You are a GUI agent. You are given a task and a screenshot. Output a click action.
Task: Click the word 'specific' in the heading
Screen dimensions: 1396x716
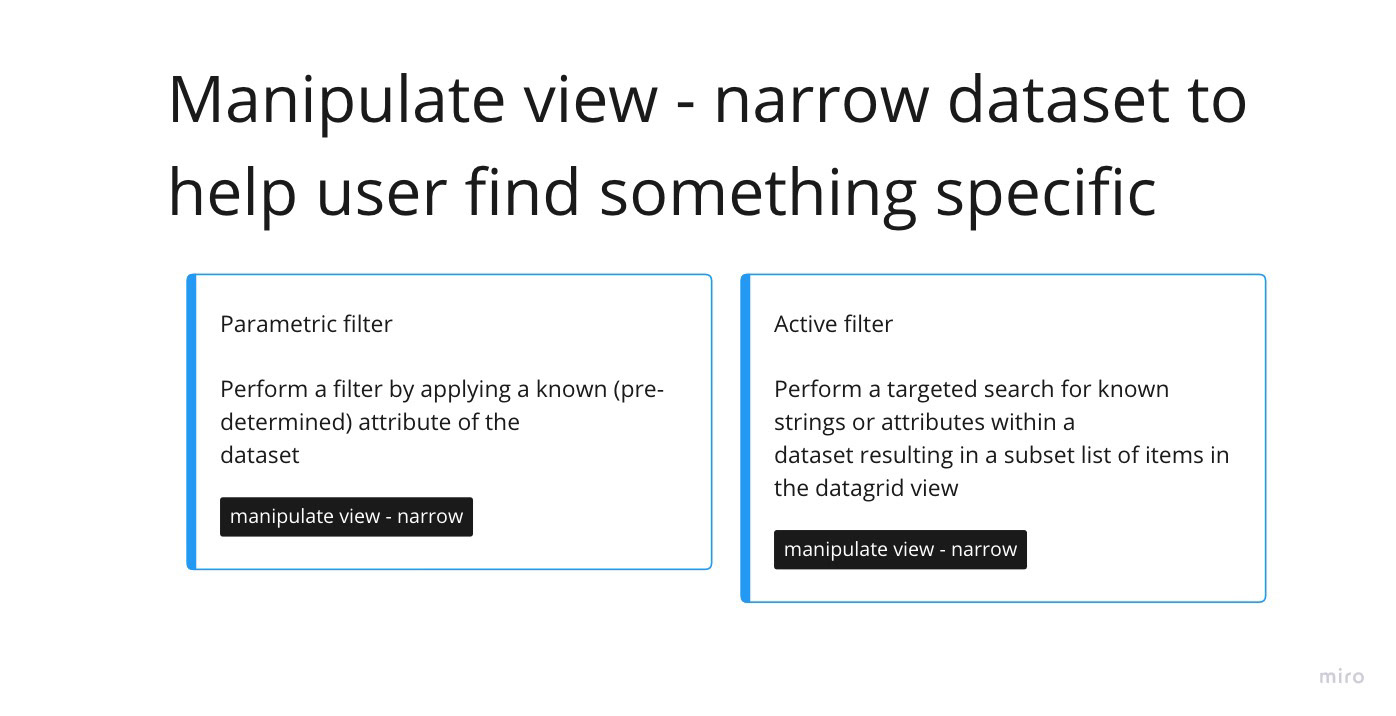click(1045, 192)
